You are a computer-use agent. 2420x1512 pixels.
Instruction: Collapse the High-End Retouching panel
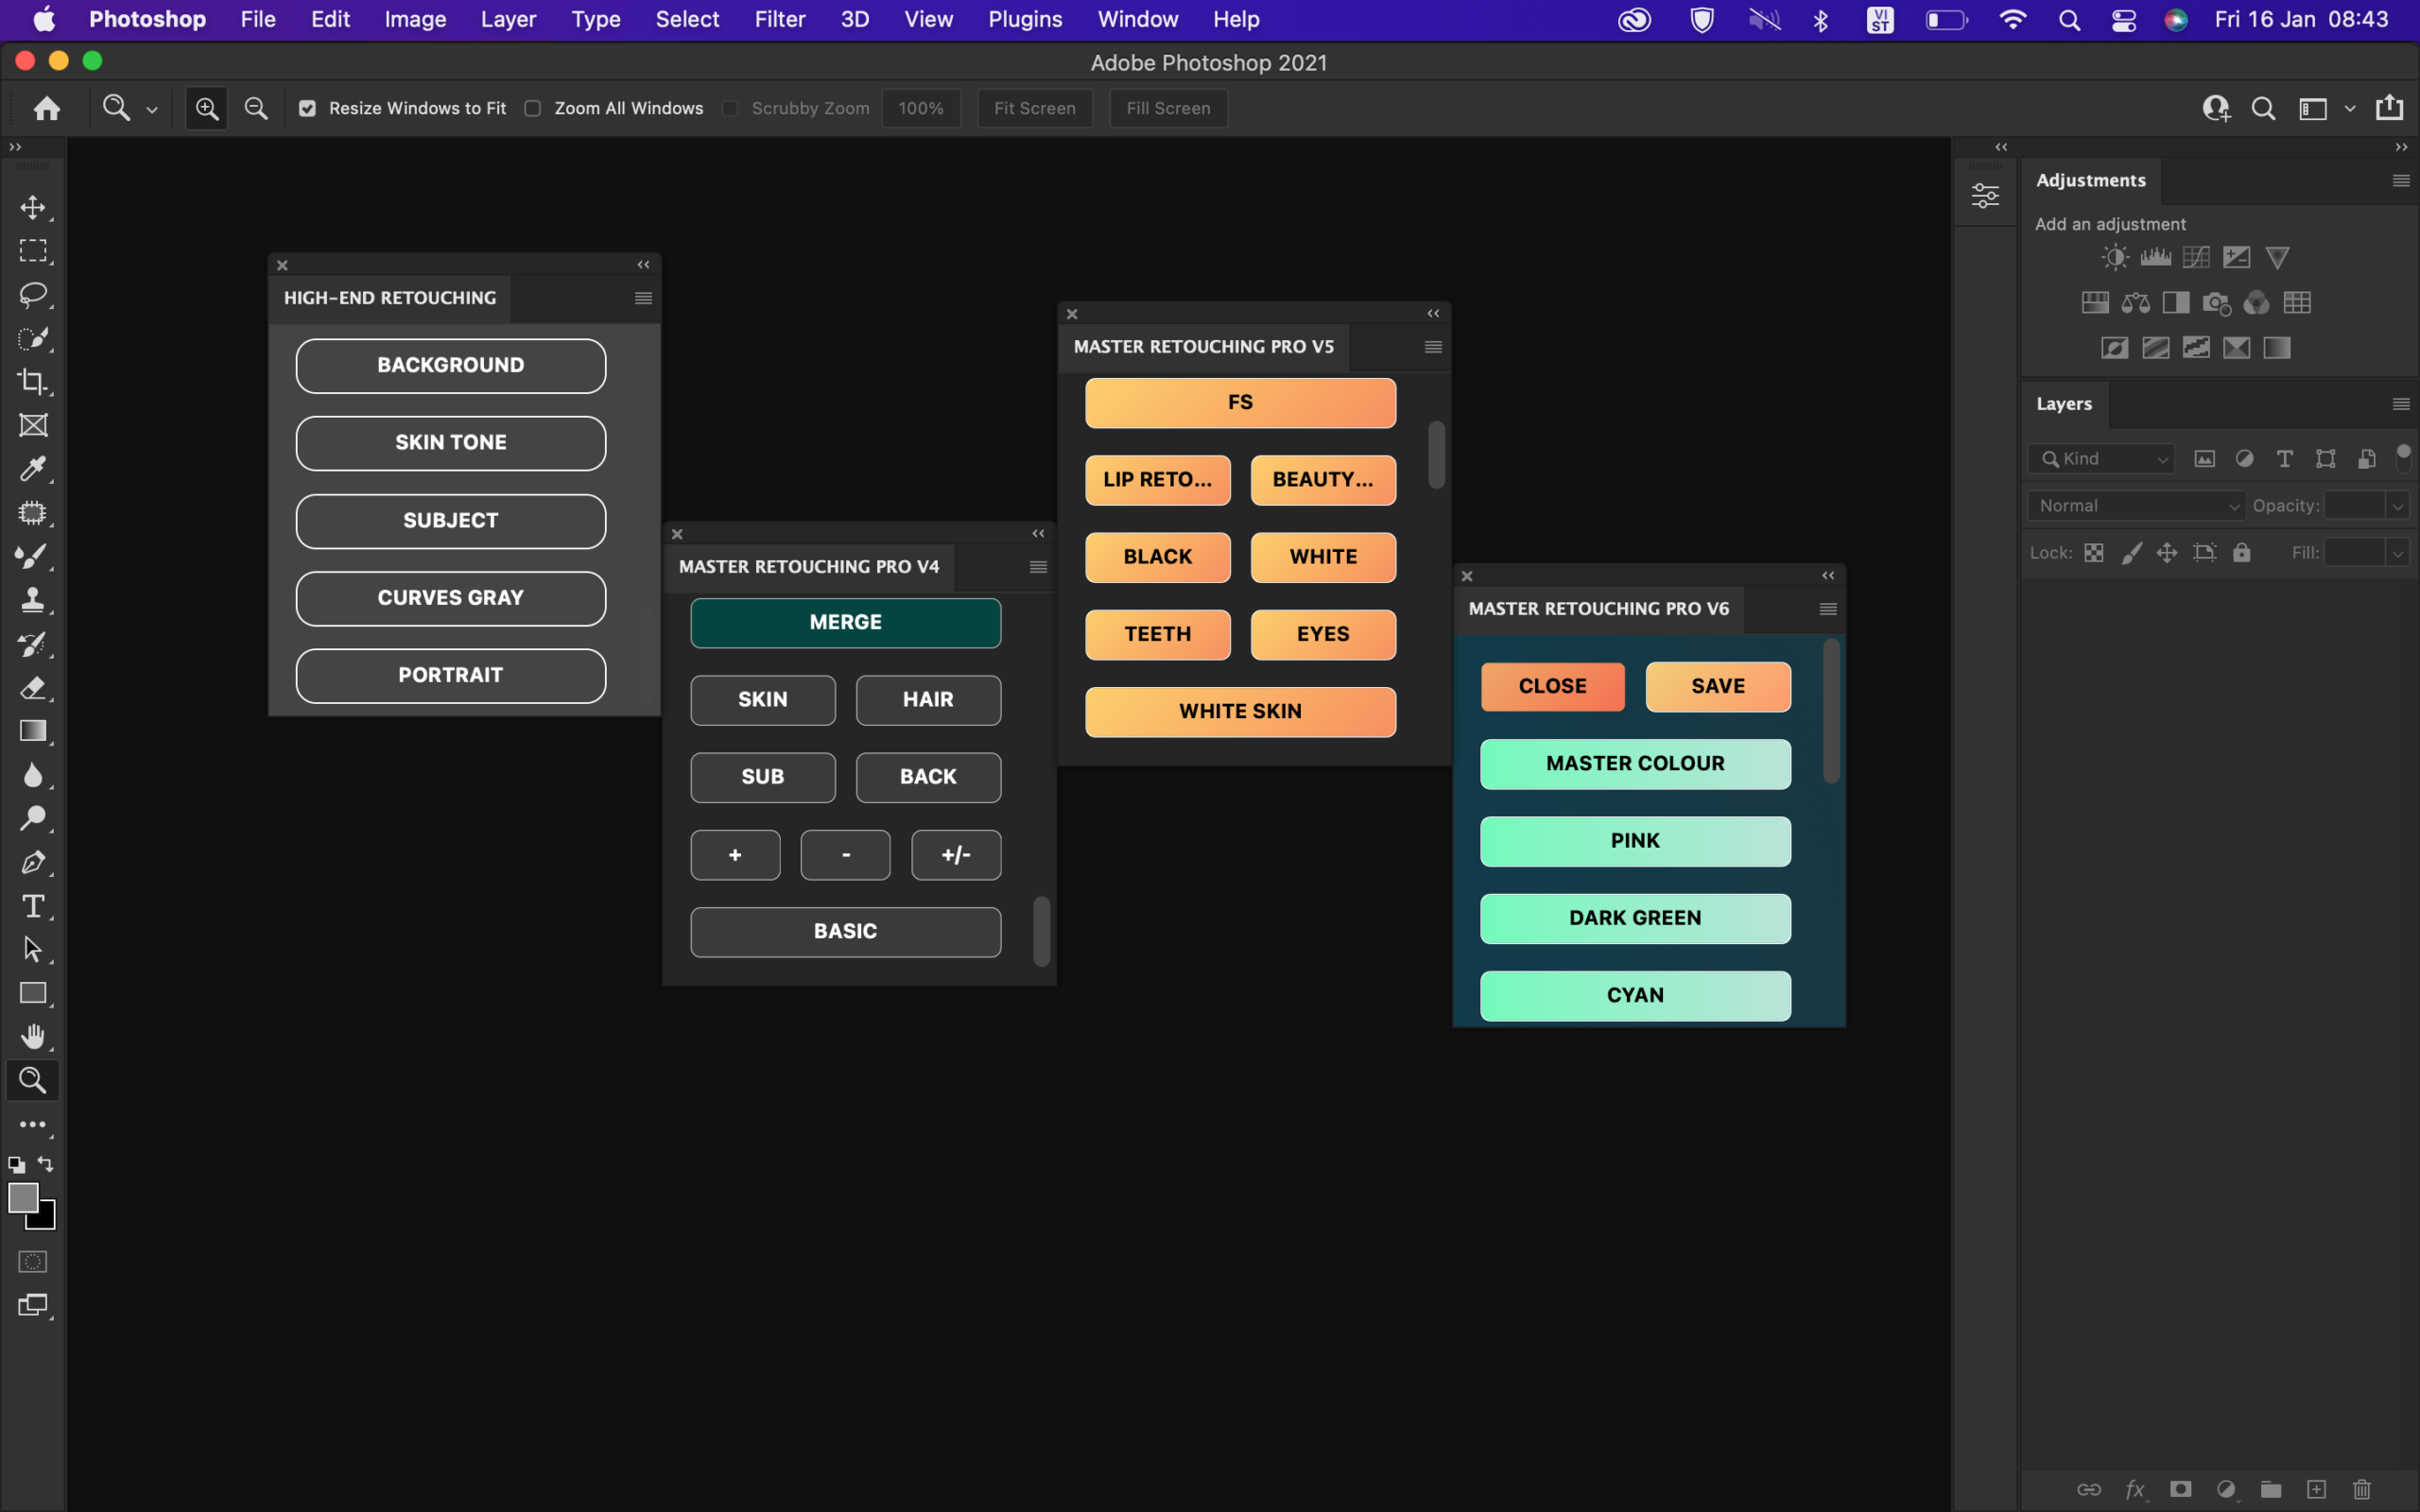pos(643,265)
